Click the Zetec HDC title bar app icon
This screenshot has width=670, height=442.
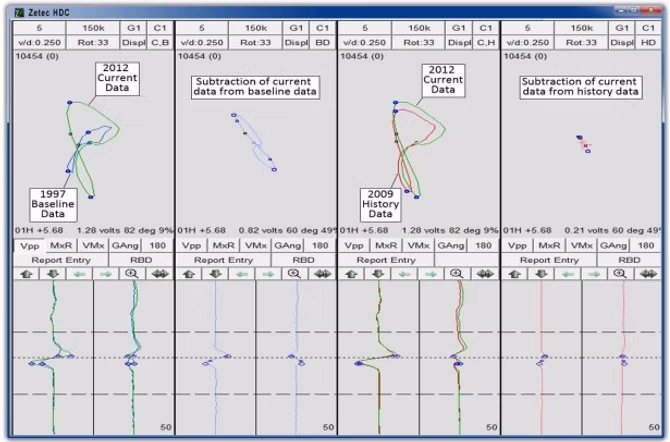19,12
